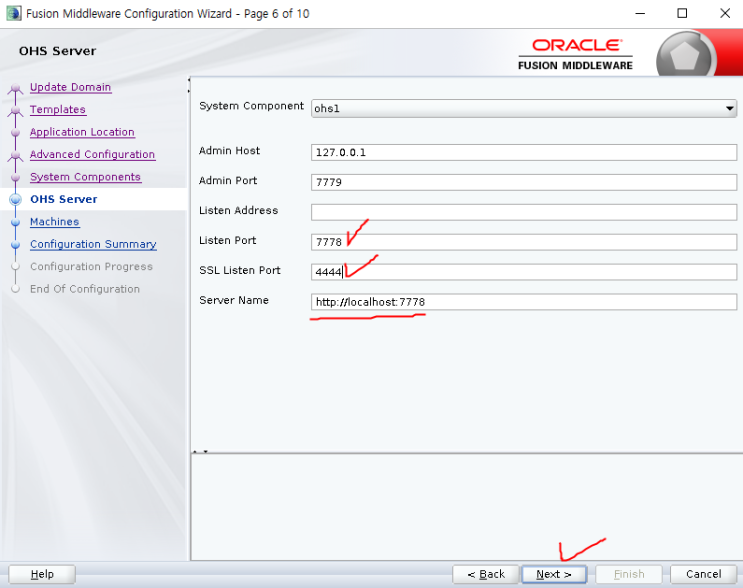Click the Cancel button
Image resolution: width=743 pixels, height=588 pixels.
(x=704, y=574)
